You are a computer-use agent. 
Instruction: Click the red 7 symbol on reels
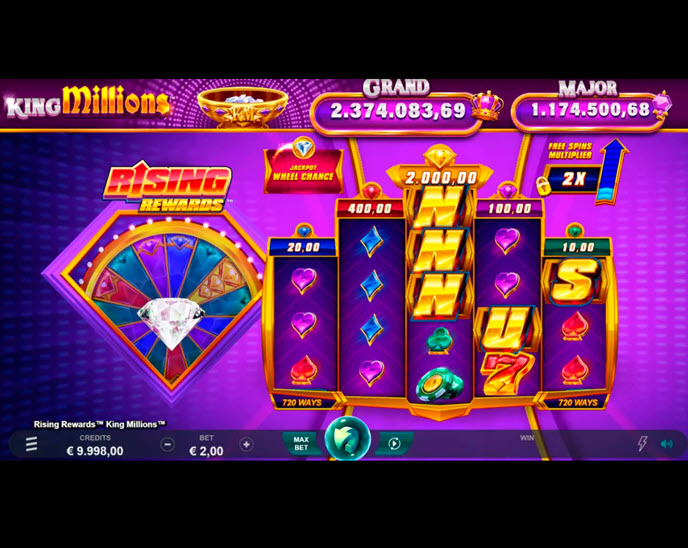[508, 373]
